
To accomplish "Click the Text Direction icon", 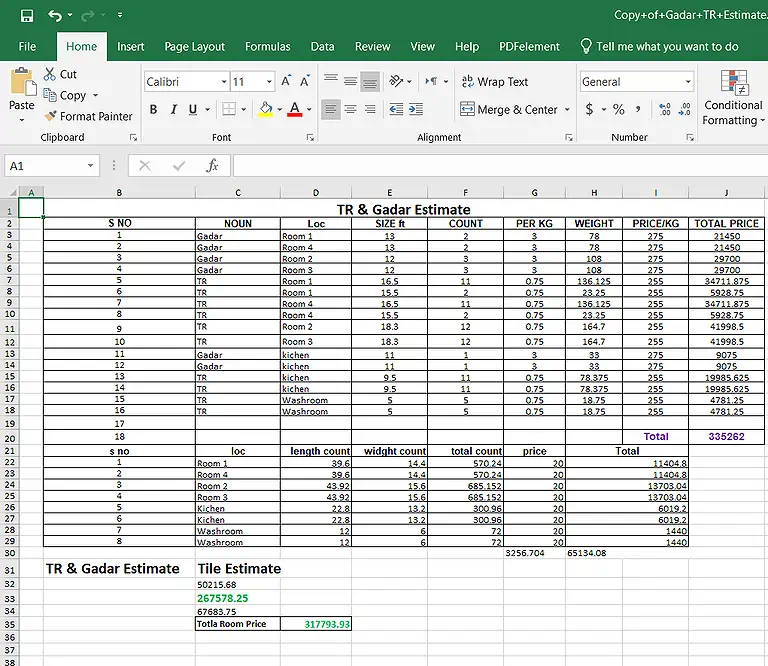I will [431, 81].
